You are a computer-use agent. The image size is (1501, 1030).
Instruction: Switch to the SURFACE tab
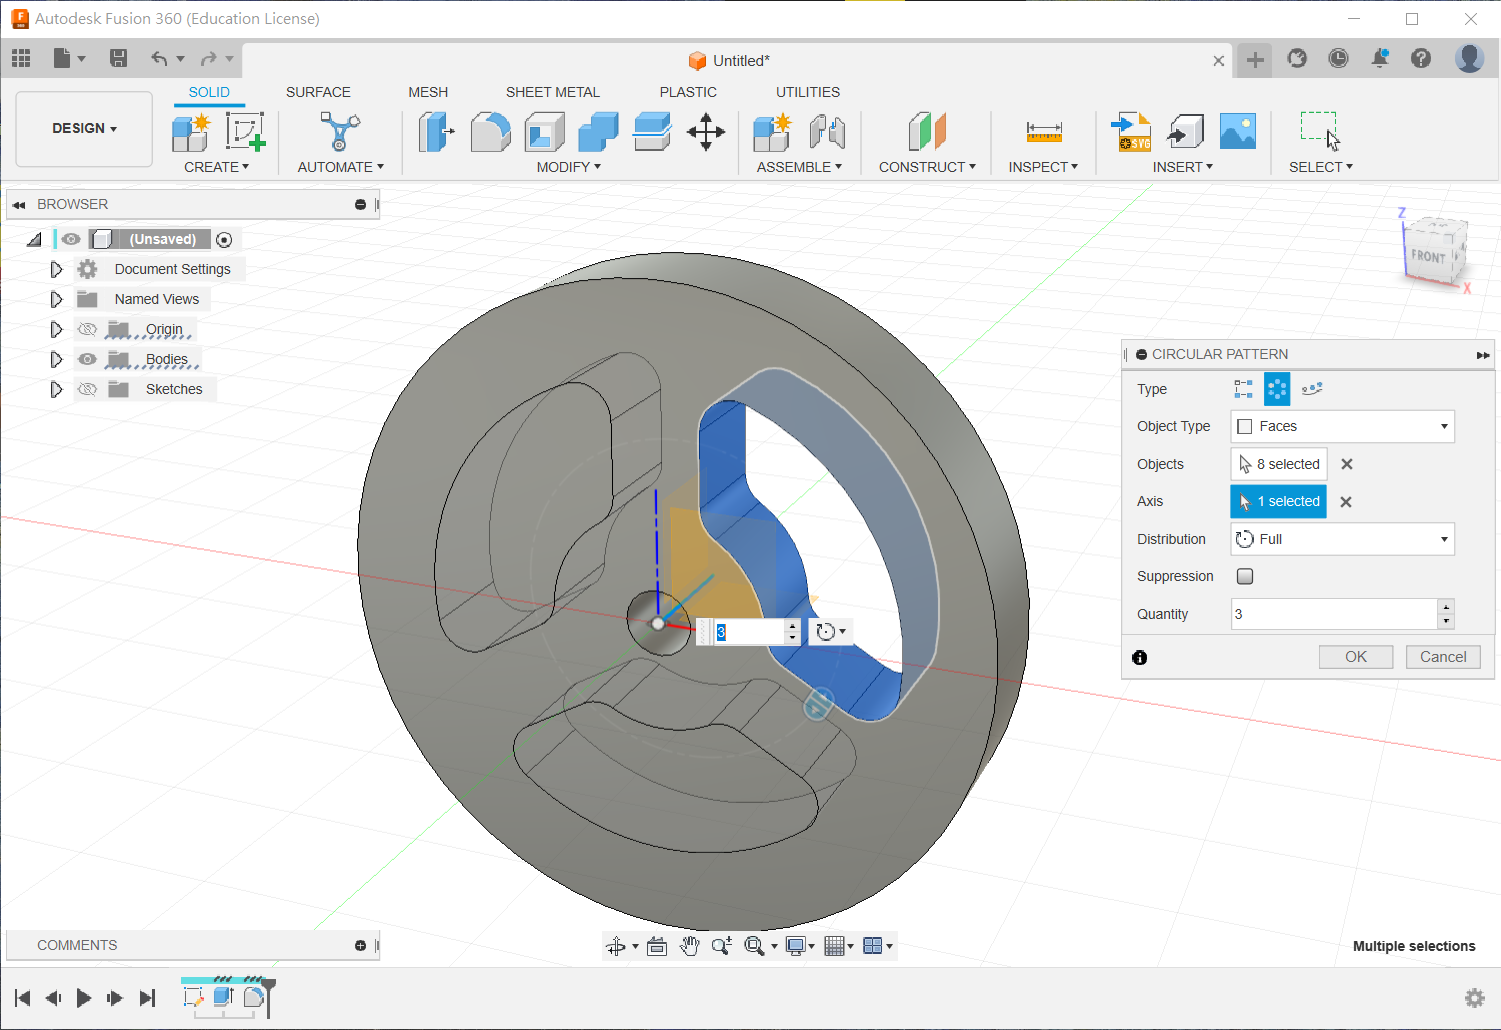pos(318,92)
